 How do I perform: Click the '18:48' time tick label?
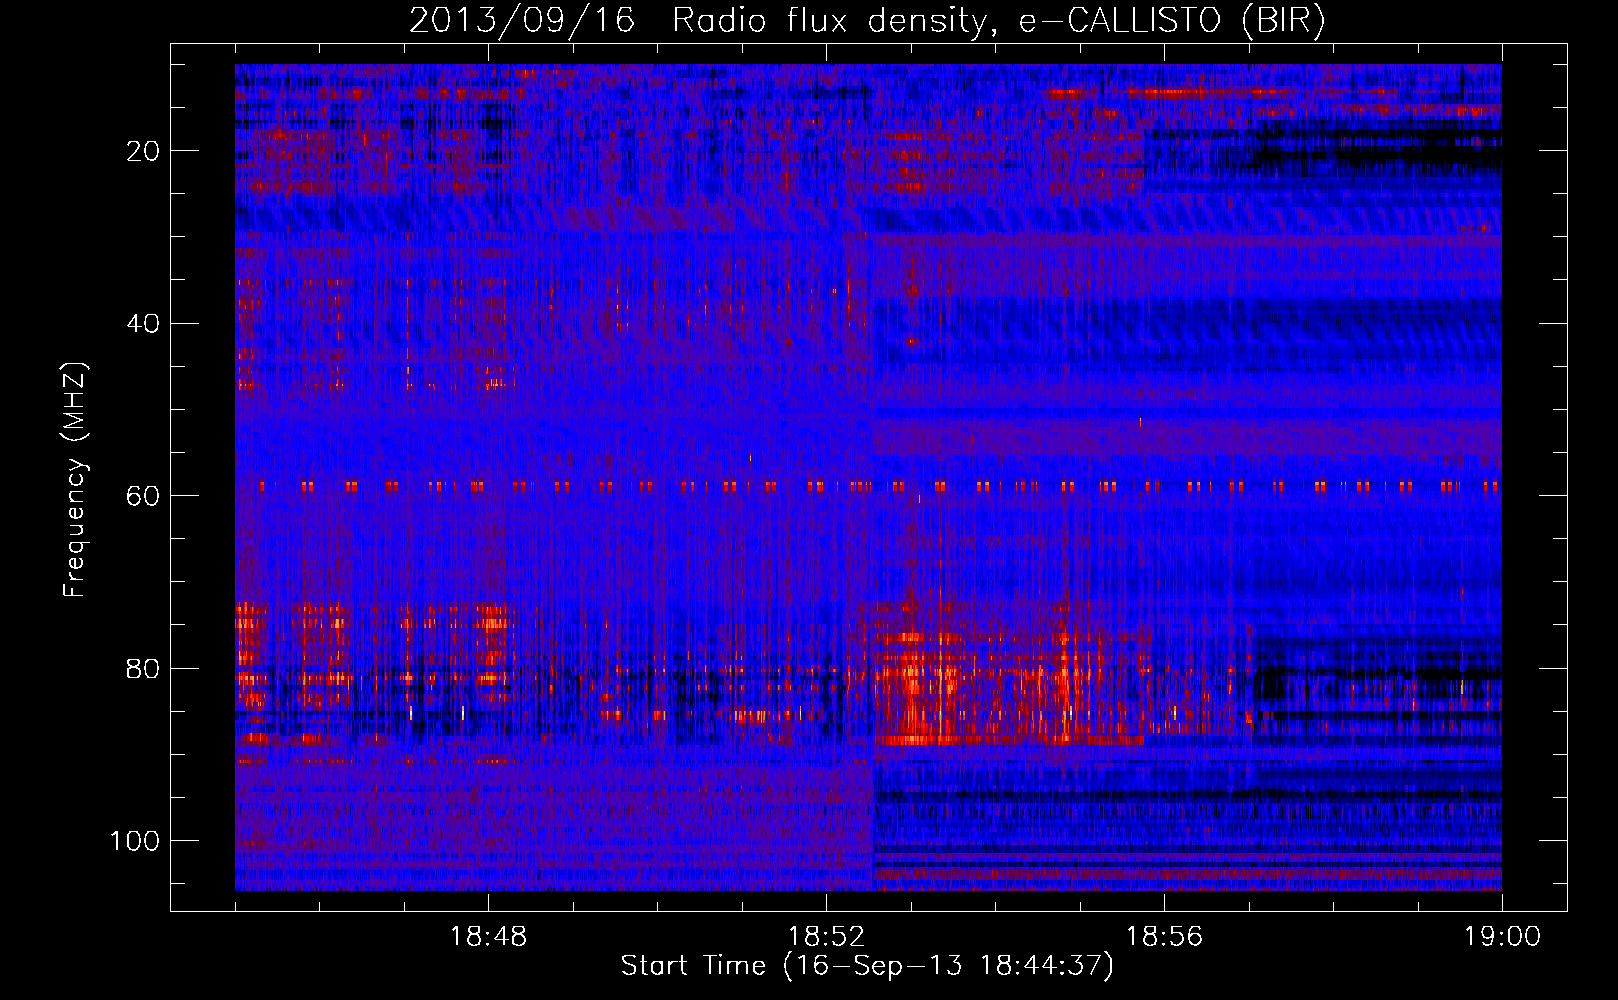pyautogui.click(x=488, y=937)
